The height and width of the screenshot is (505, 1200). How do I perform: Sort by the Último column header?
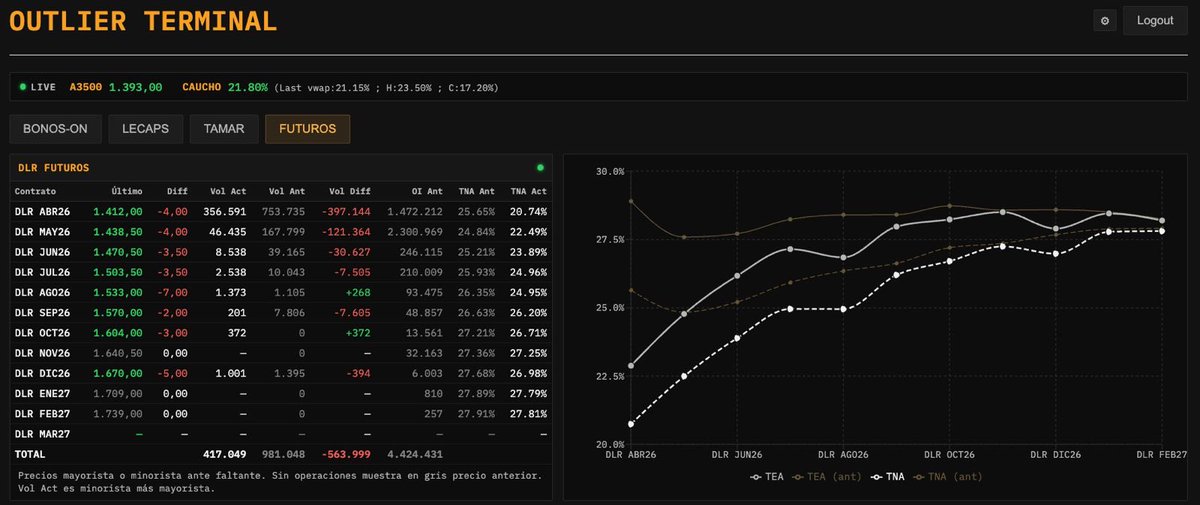coord(127,190)
